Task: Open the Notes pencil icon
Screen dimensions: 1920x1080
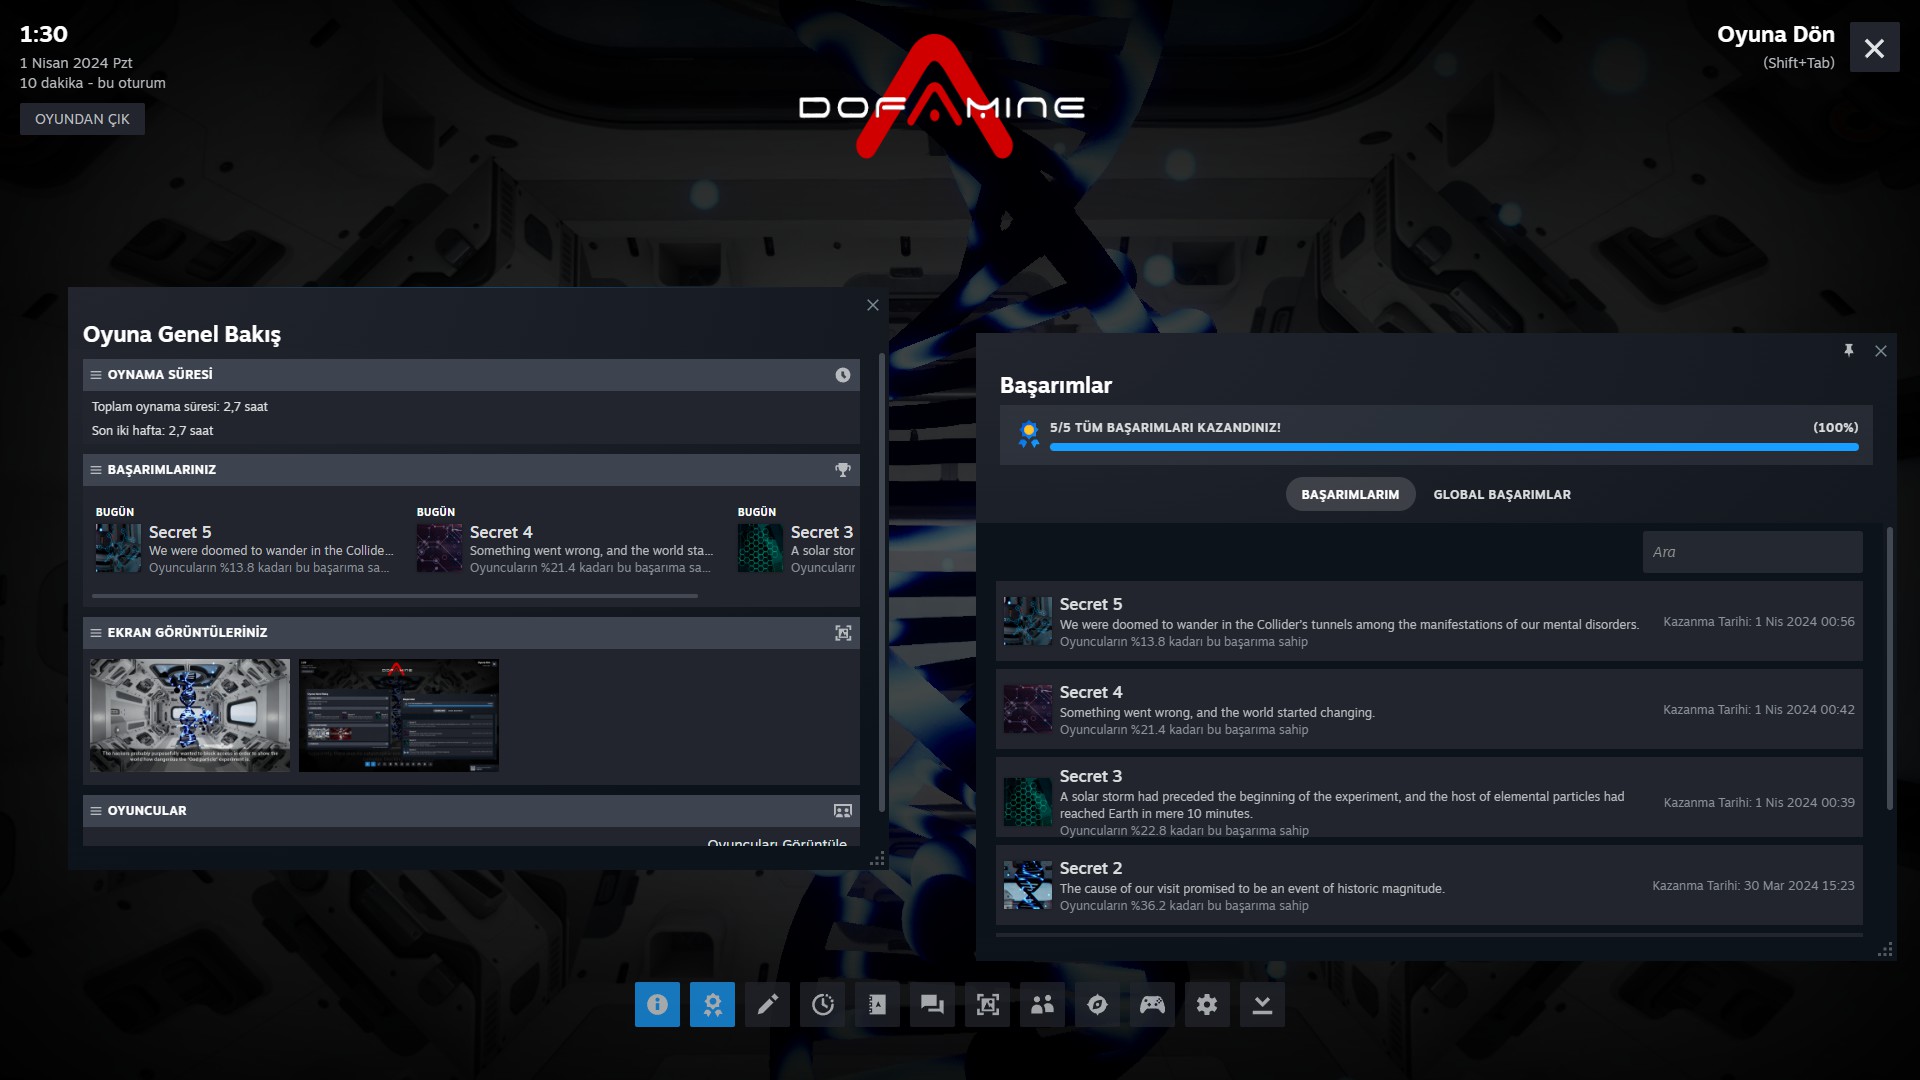Action: coord(767,1004)
